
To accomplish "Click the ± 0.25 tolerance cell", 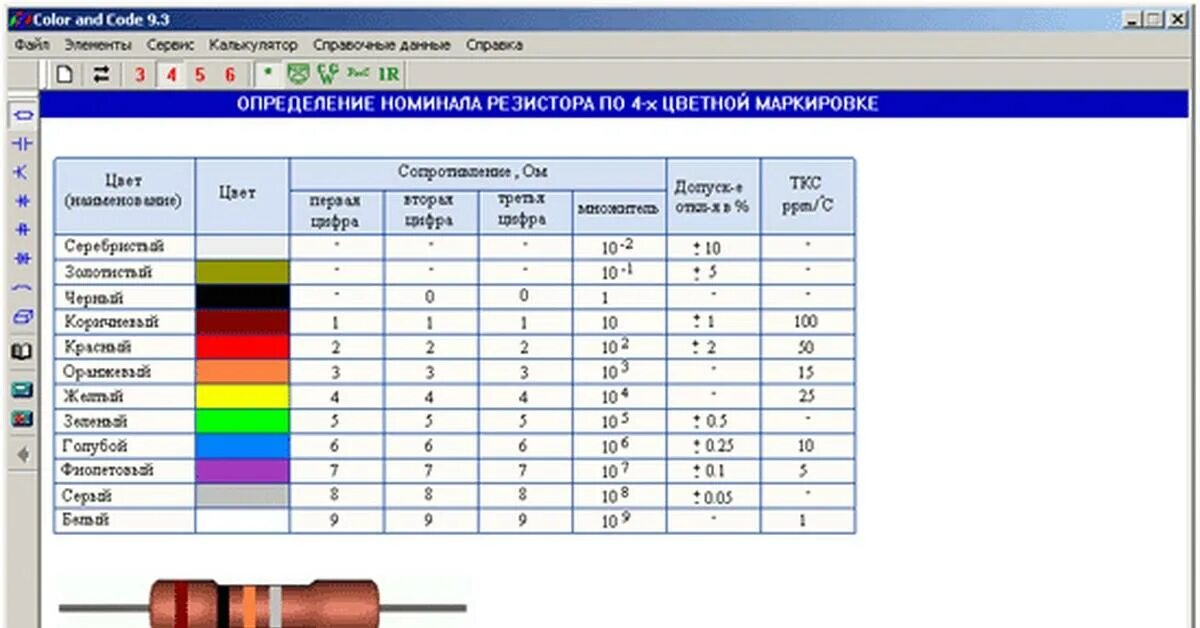I will click(x=713, y=446).
